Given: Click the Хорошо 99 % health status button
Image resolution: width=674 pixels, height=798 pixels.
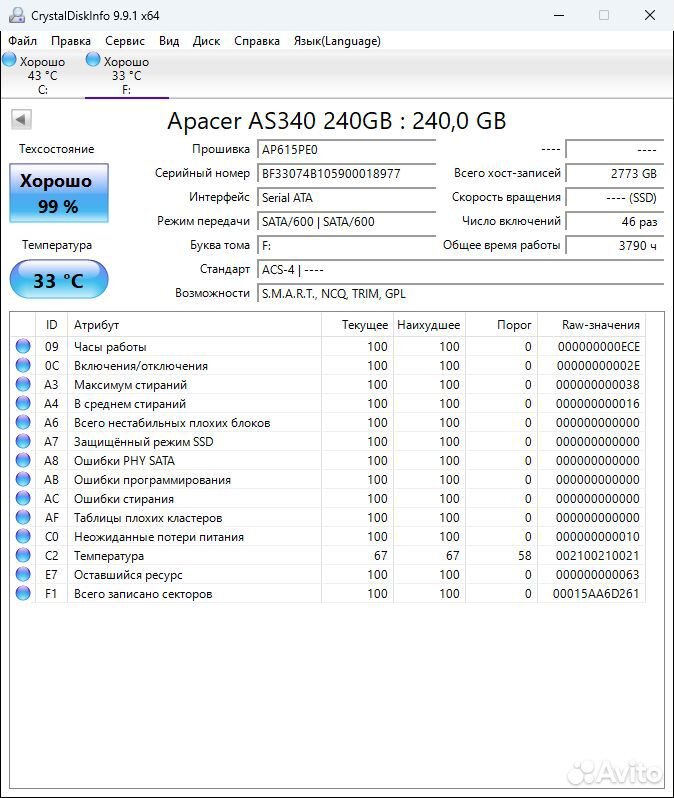Looking at the screenshot, I should point(59,193).
